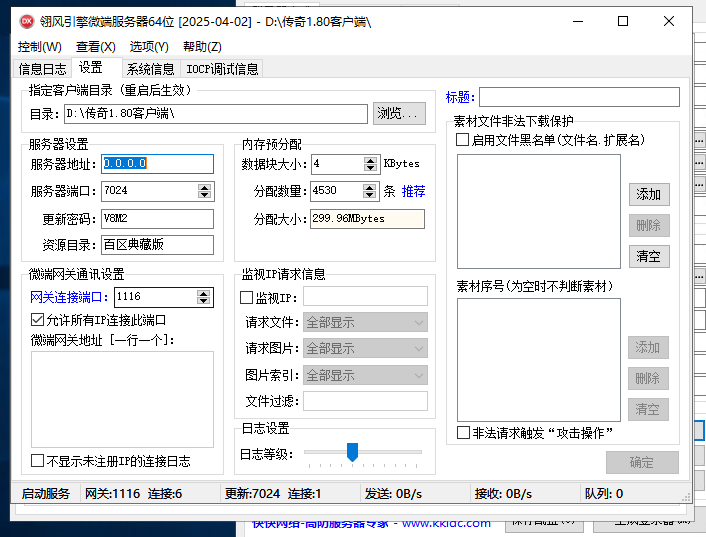Click 清空 button beside blacklist

pyautogui.click(x=649, y=256)
